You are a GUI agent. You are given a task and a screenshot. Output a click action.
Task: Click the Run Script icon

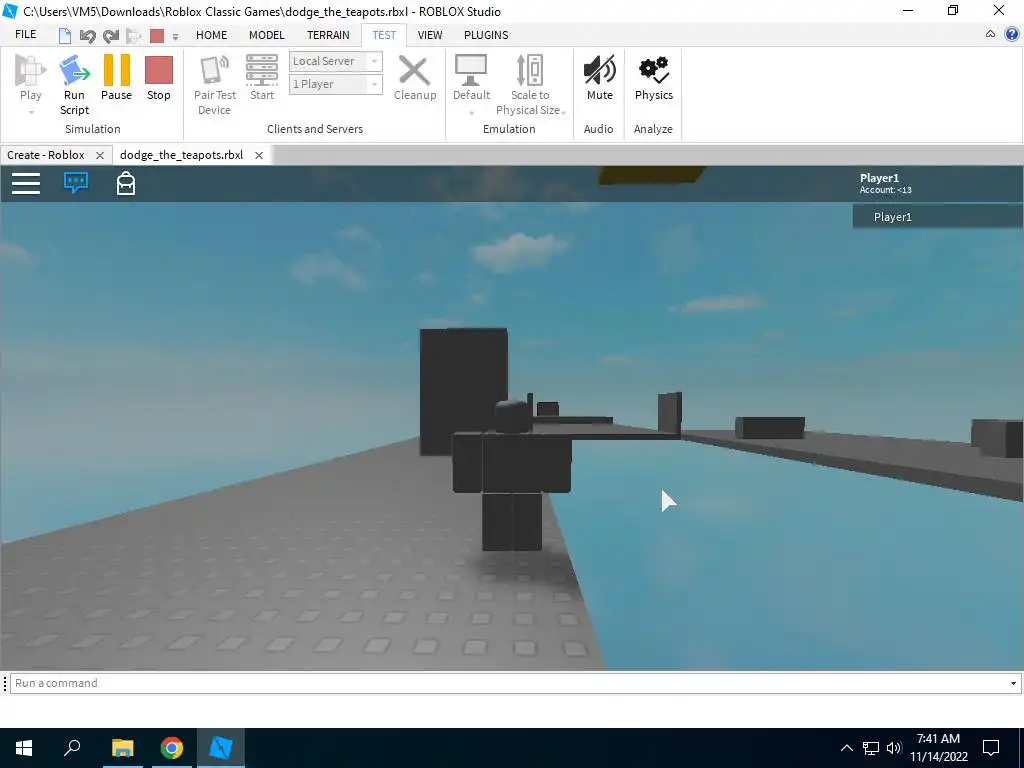74,71
